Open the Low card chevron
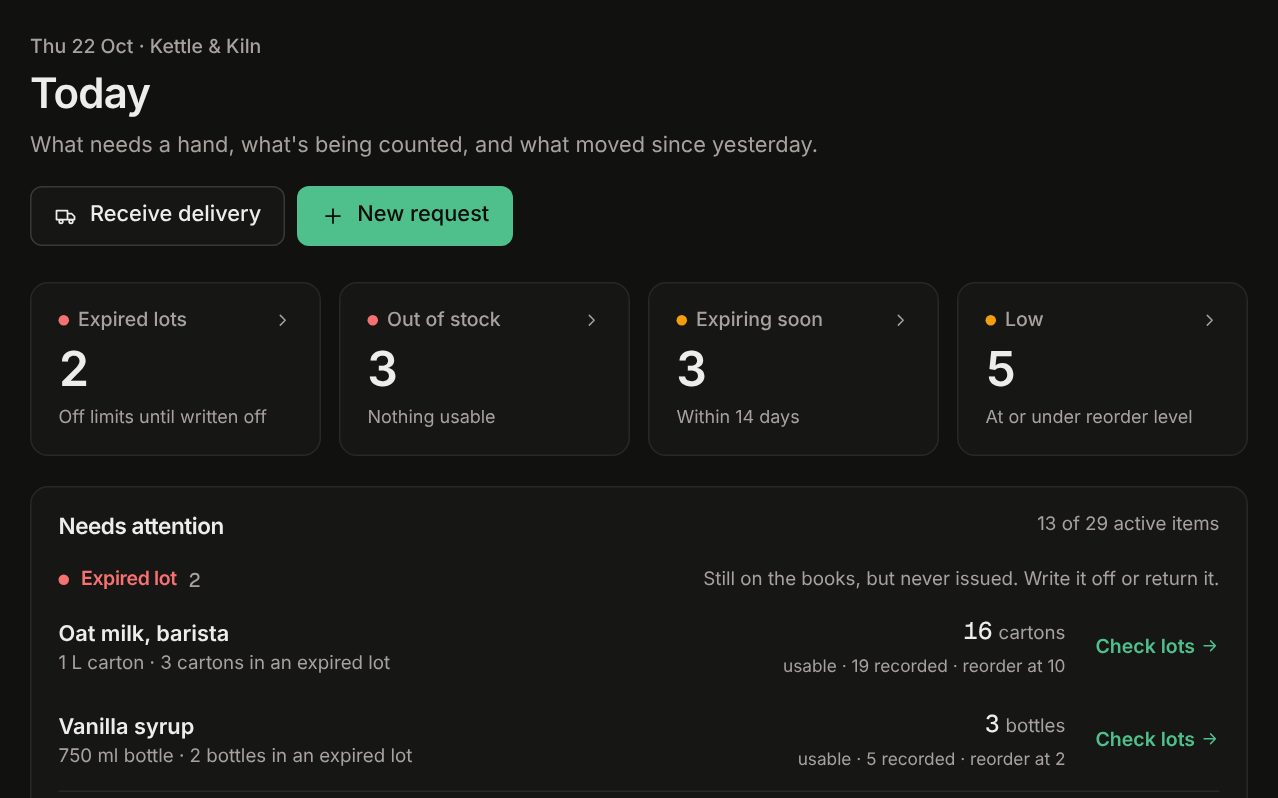The image size is (1278, 798). [x=1209, y=320]
